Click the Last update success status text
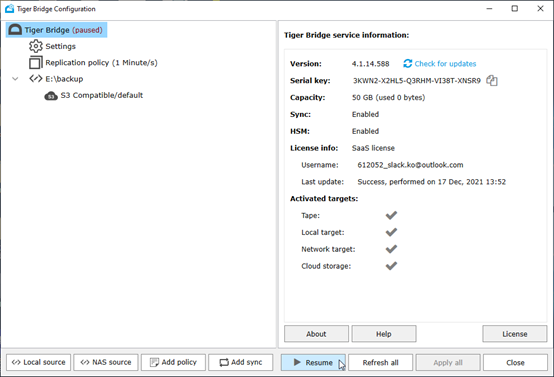The image size is (554, 377). click(x=431, y=182)
